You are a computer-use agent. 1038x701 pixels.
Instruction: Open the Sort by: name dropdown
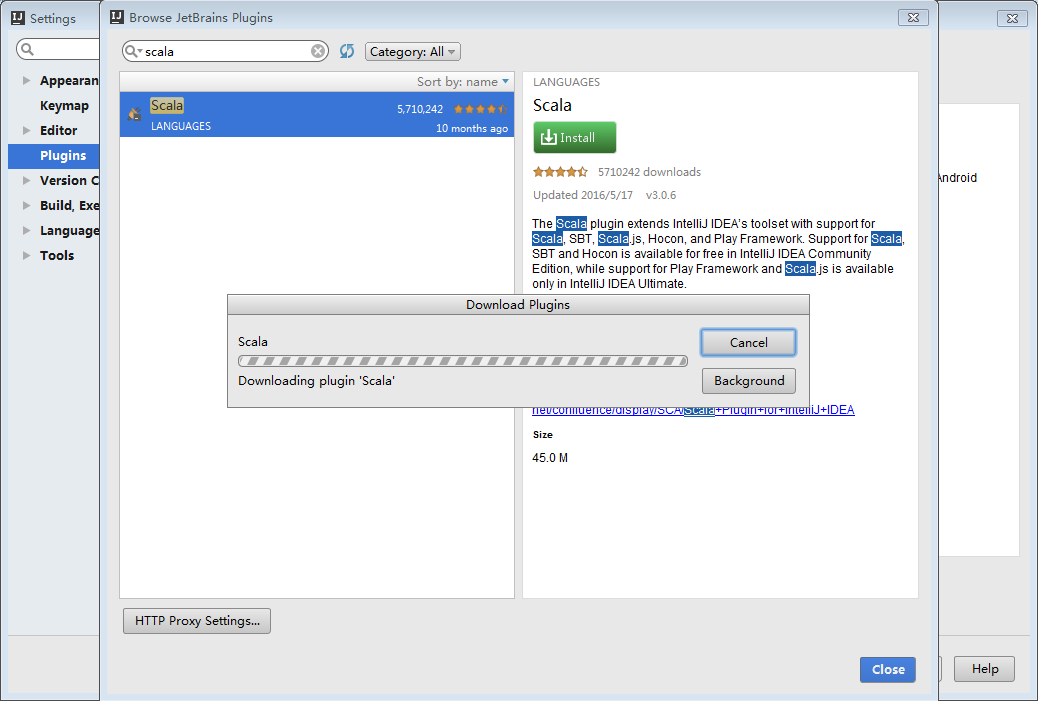tap(463, 81)
